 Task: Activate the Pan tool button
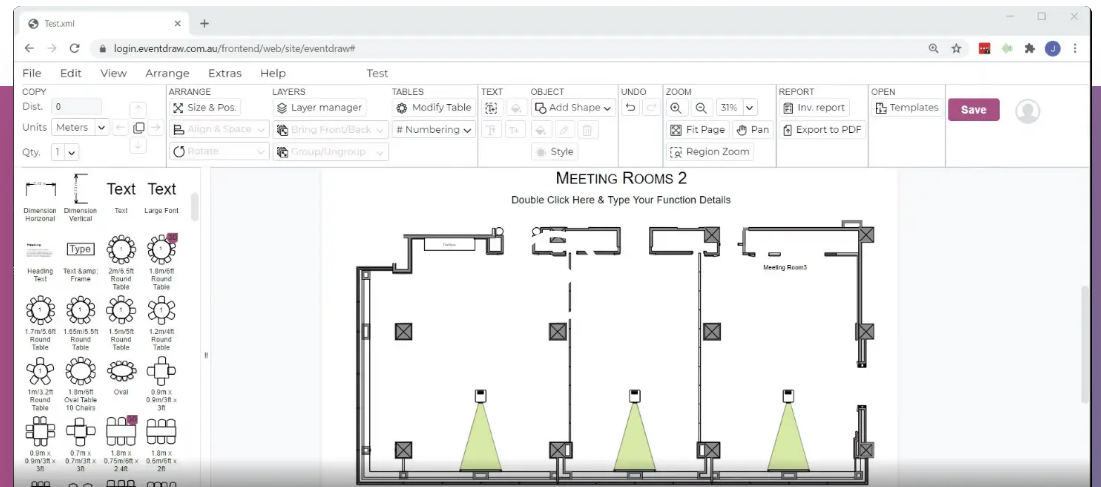click(x=753, y=130)
